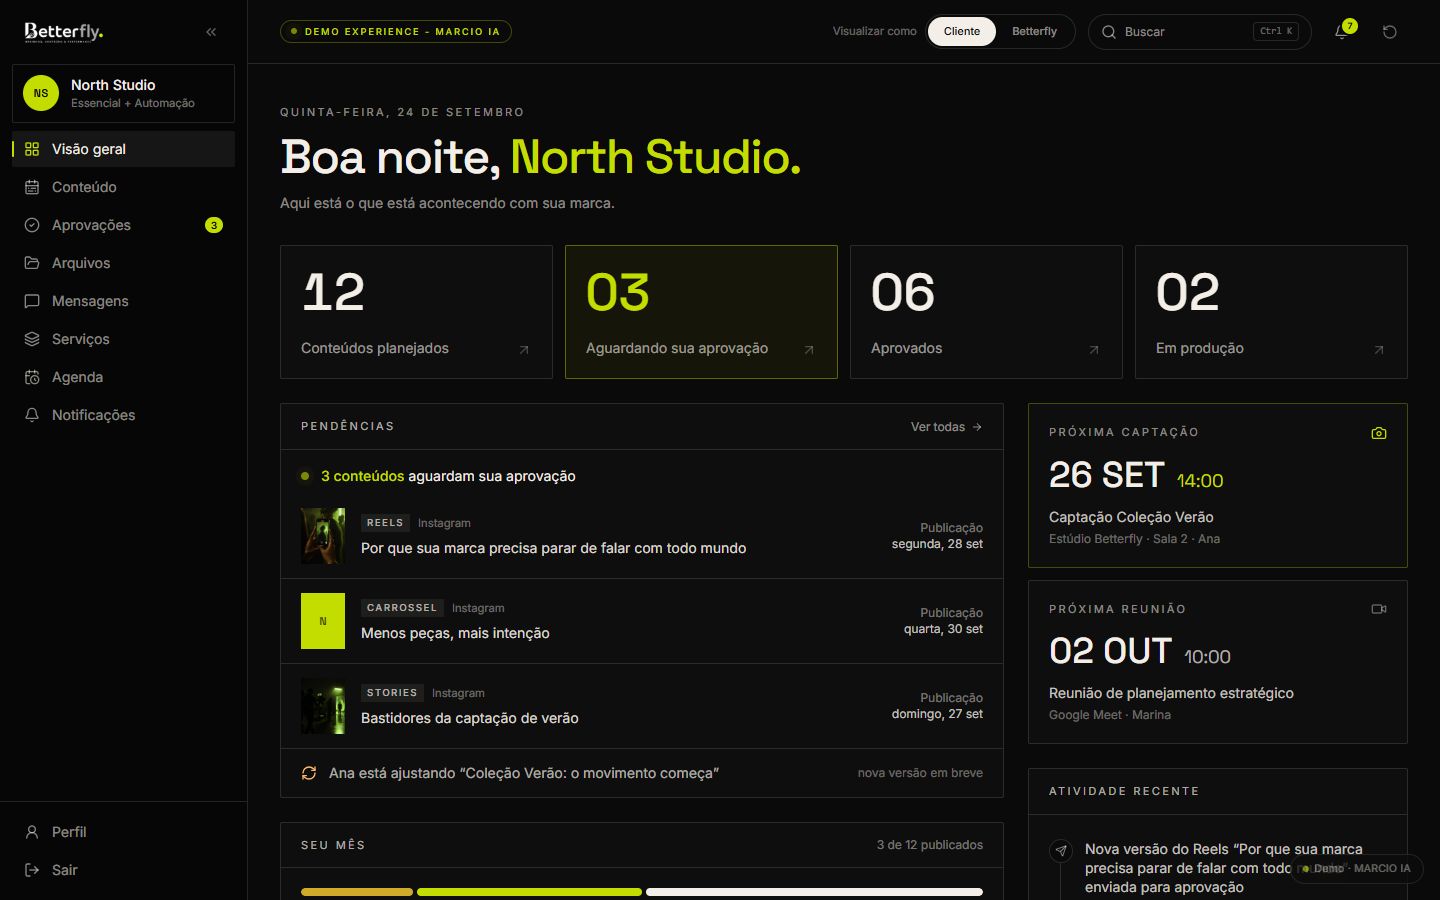
Task: Click the arrow icon on Aprovados card
Action: [x=1094, y=350]
